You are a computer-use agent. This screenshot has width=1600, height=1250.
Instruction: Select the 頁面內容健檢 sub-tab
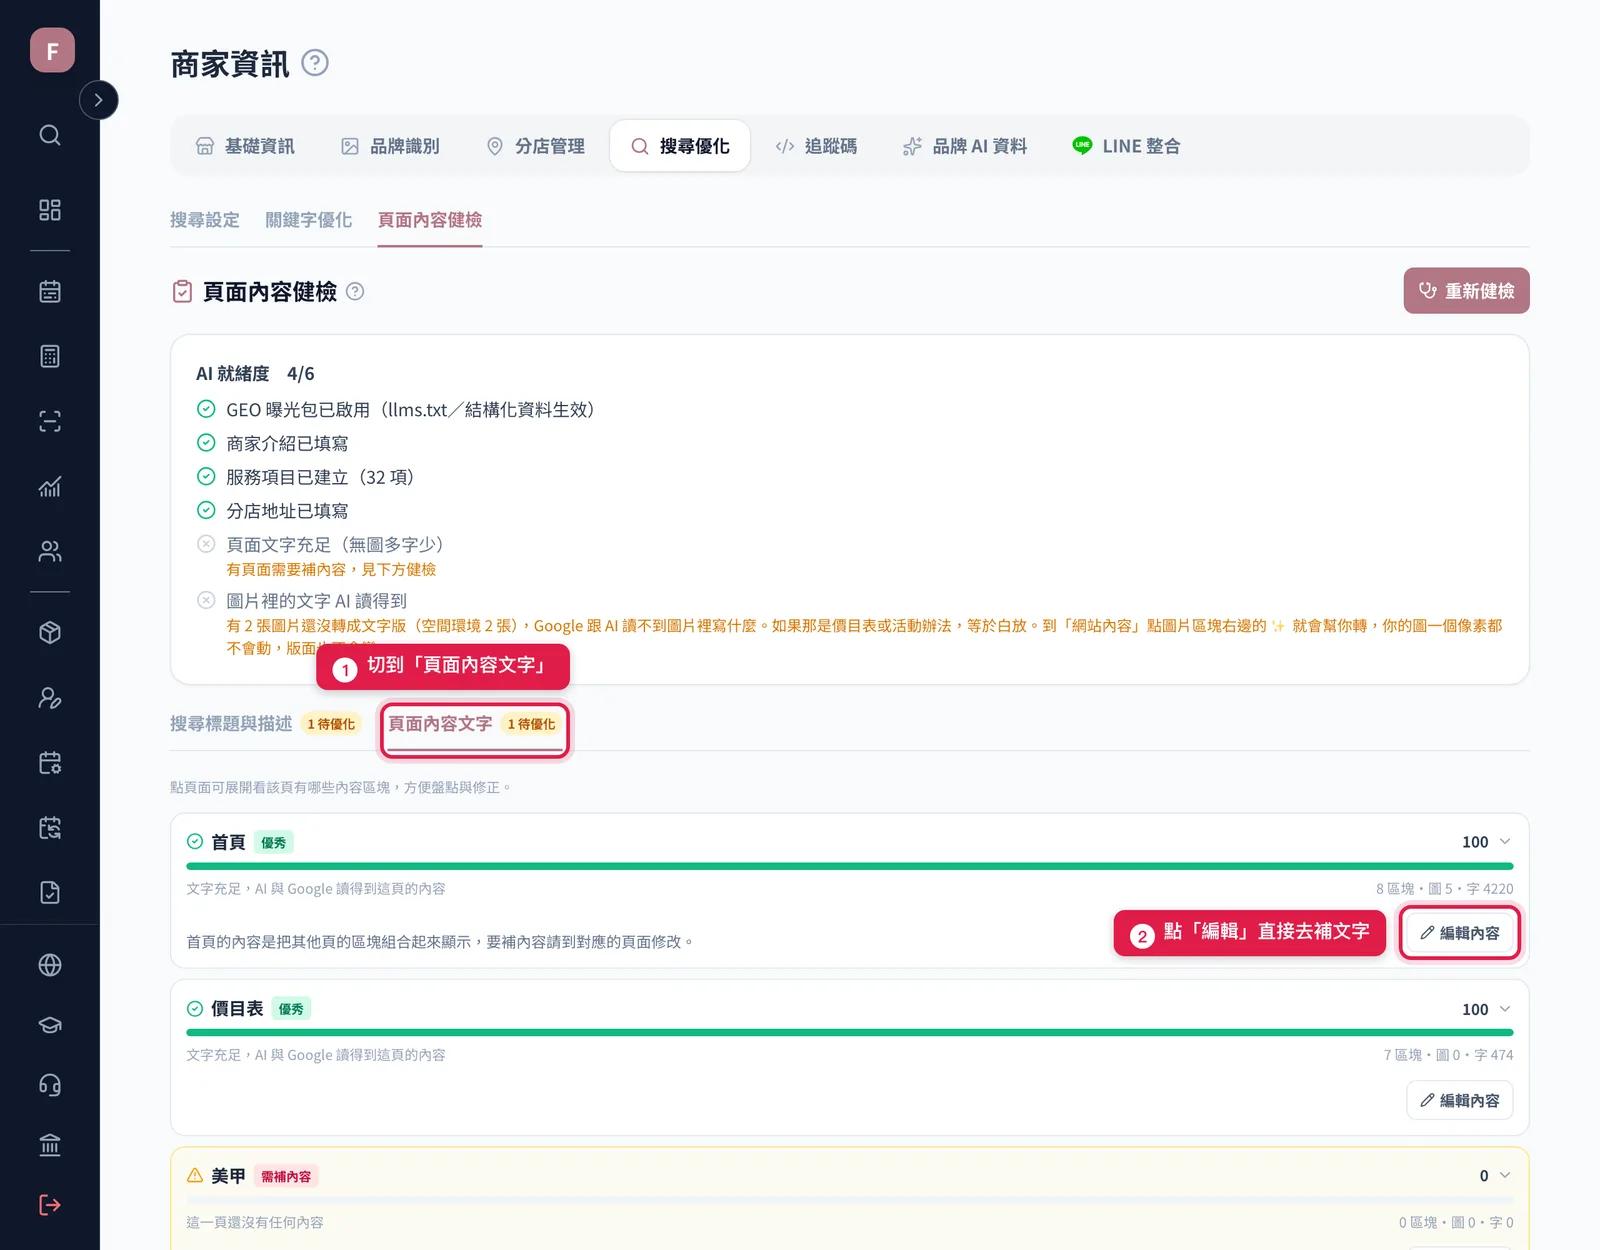(x=430, y=220)
